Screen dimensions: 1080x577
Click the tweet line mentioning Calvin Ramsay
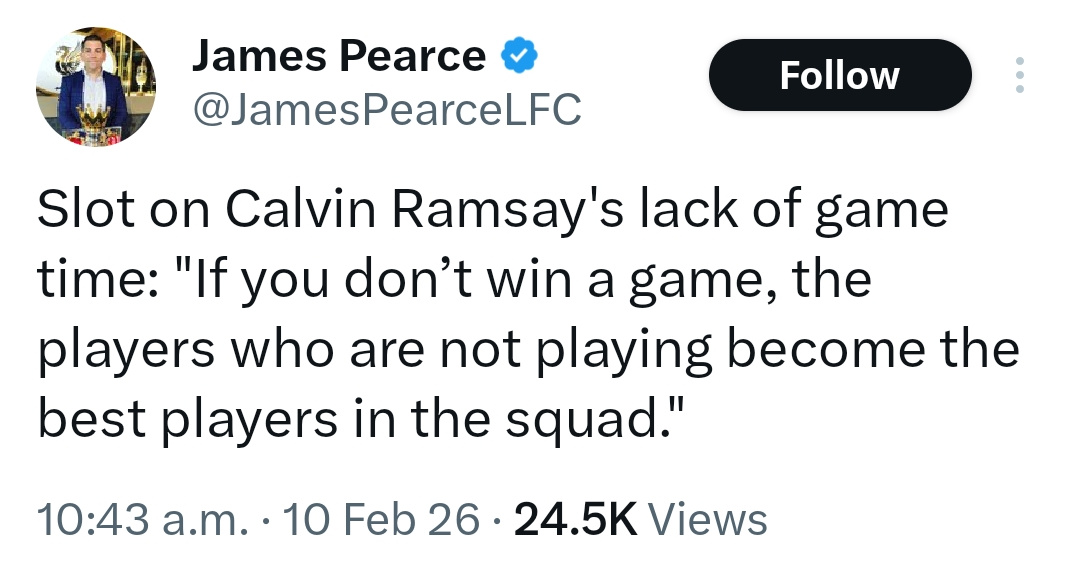point(492,211)
